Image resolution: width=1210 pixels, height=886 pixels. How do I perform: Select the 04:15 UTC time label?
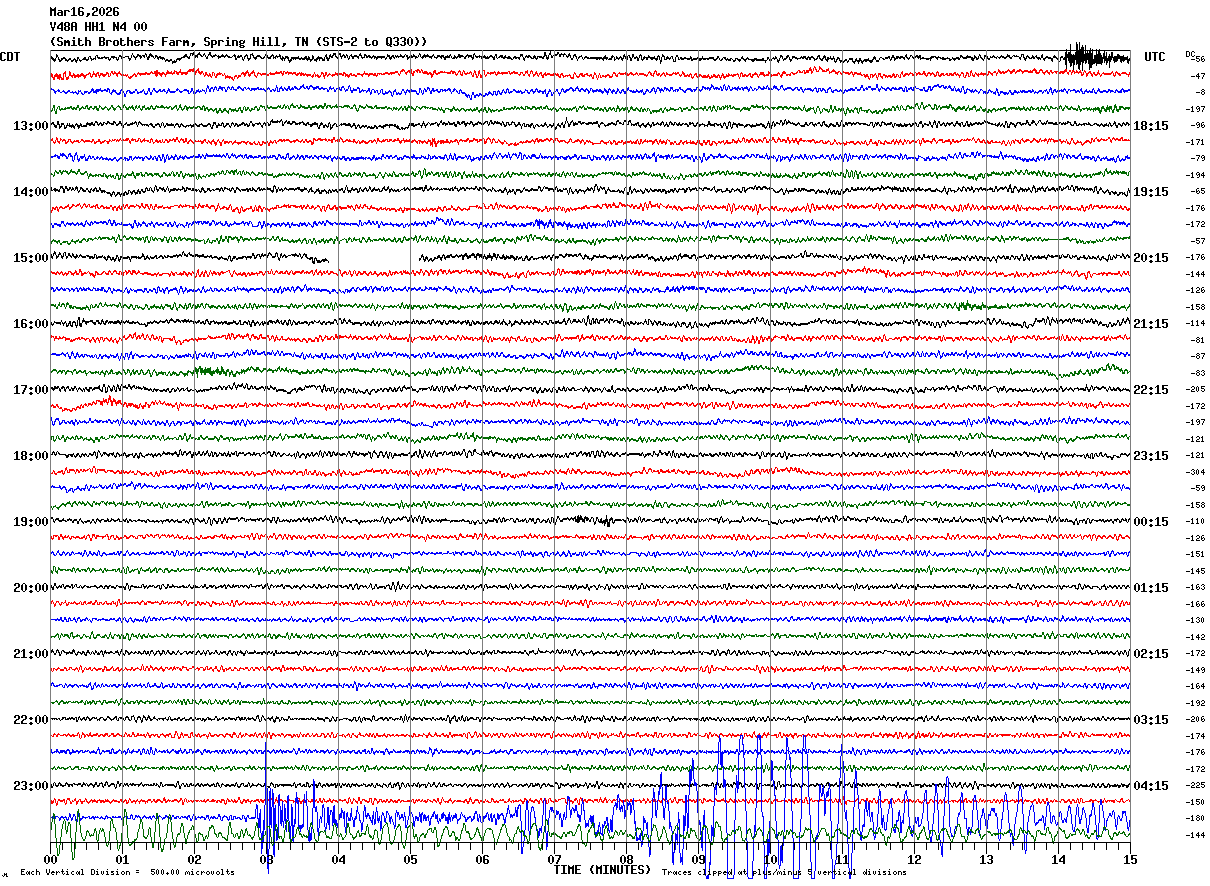[1151, 786]
